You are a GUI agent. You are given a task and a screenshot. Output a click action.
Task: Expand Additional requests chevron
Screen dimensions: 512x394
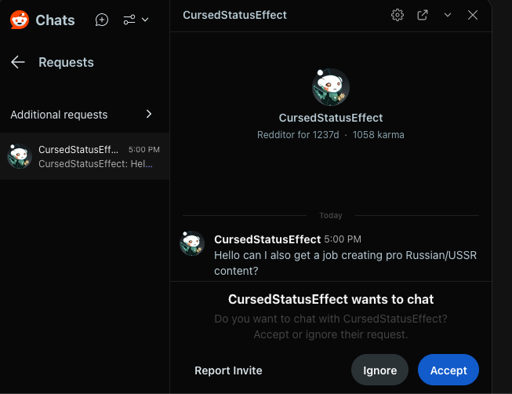[149, 114]
